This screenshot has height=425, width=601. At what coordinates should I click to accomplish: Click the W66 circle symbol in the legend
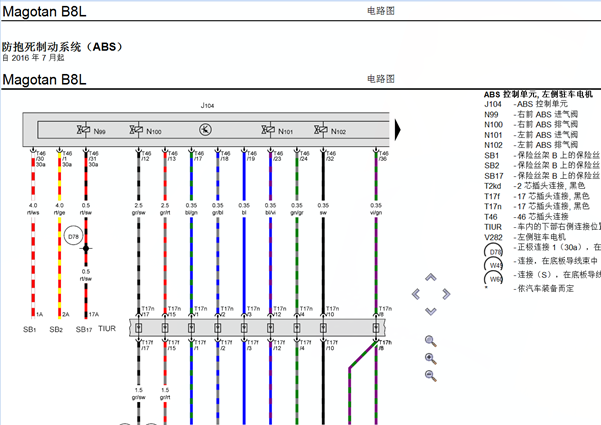pyautogui.click(x=494, y=279)
